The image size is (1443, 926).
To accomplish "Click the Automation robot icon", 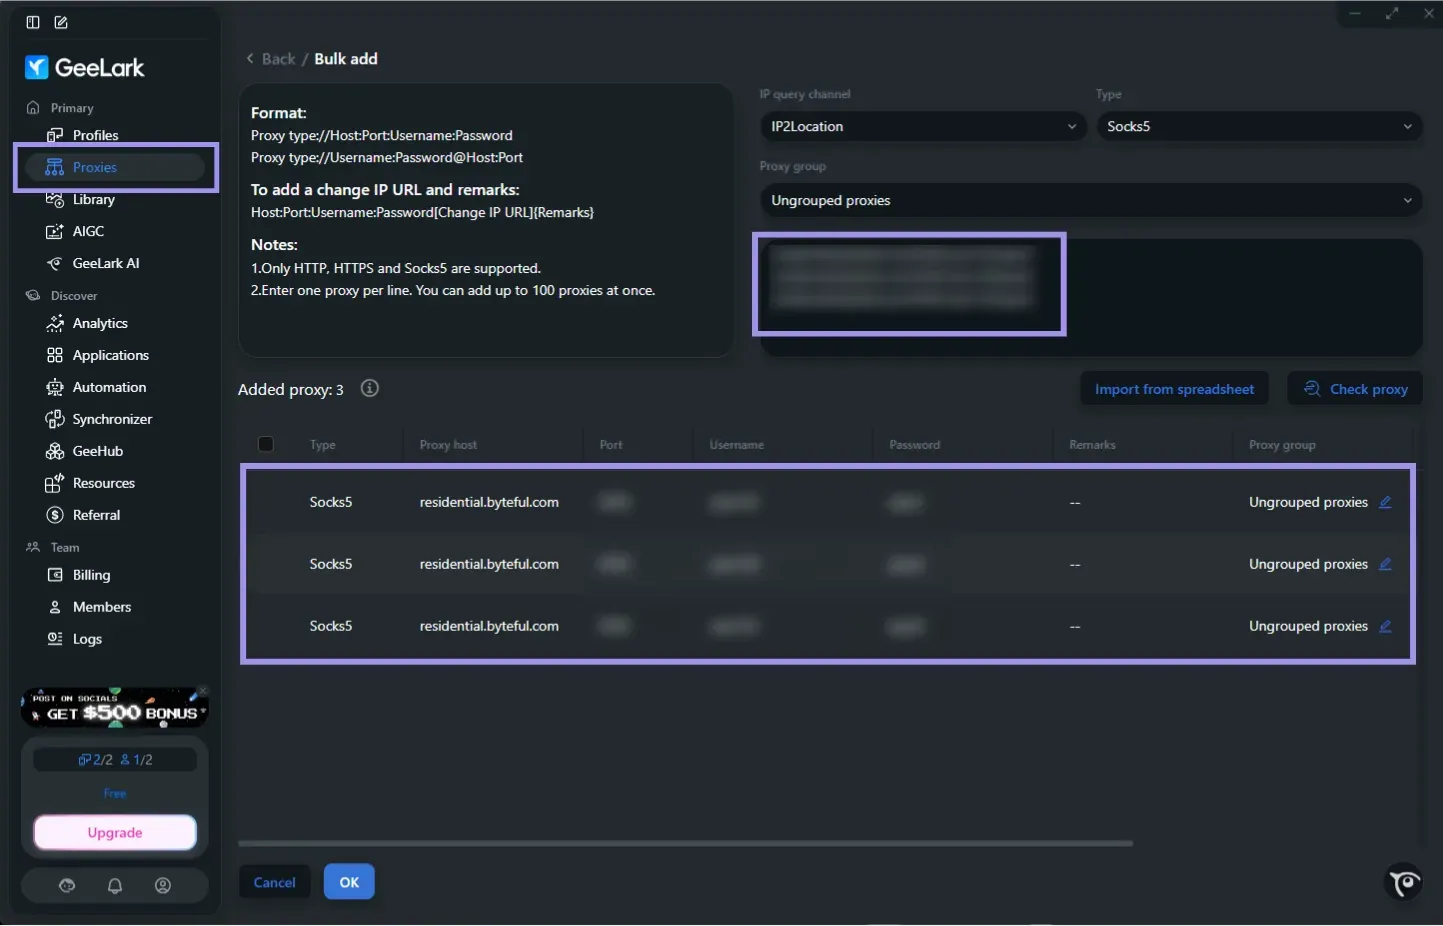I will coord(55,387).
